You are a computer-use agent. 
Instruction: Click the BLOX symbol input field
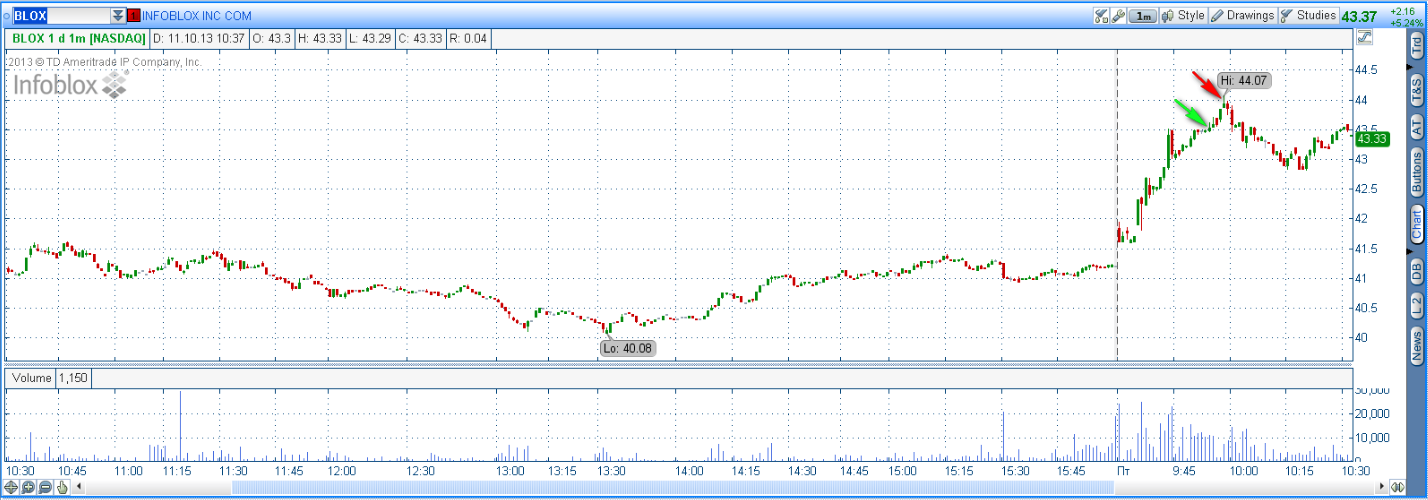[61, 16]
